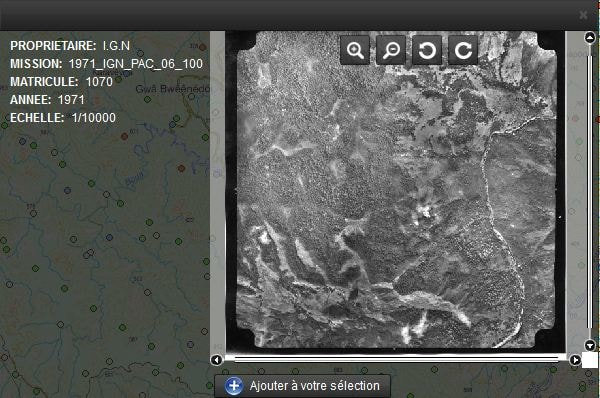Rotate the photo counterclockwise
The image size is (600, 398).
pos(427,50)
